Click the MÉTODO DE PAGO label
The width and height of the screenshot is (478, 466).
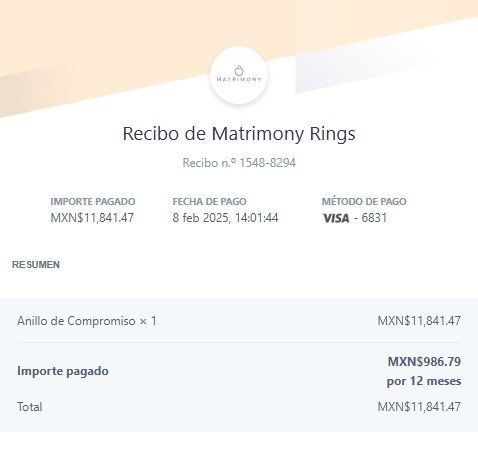click(x=364, y=201)
